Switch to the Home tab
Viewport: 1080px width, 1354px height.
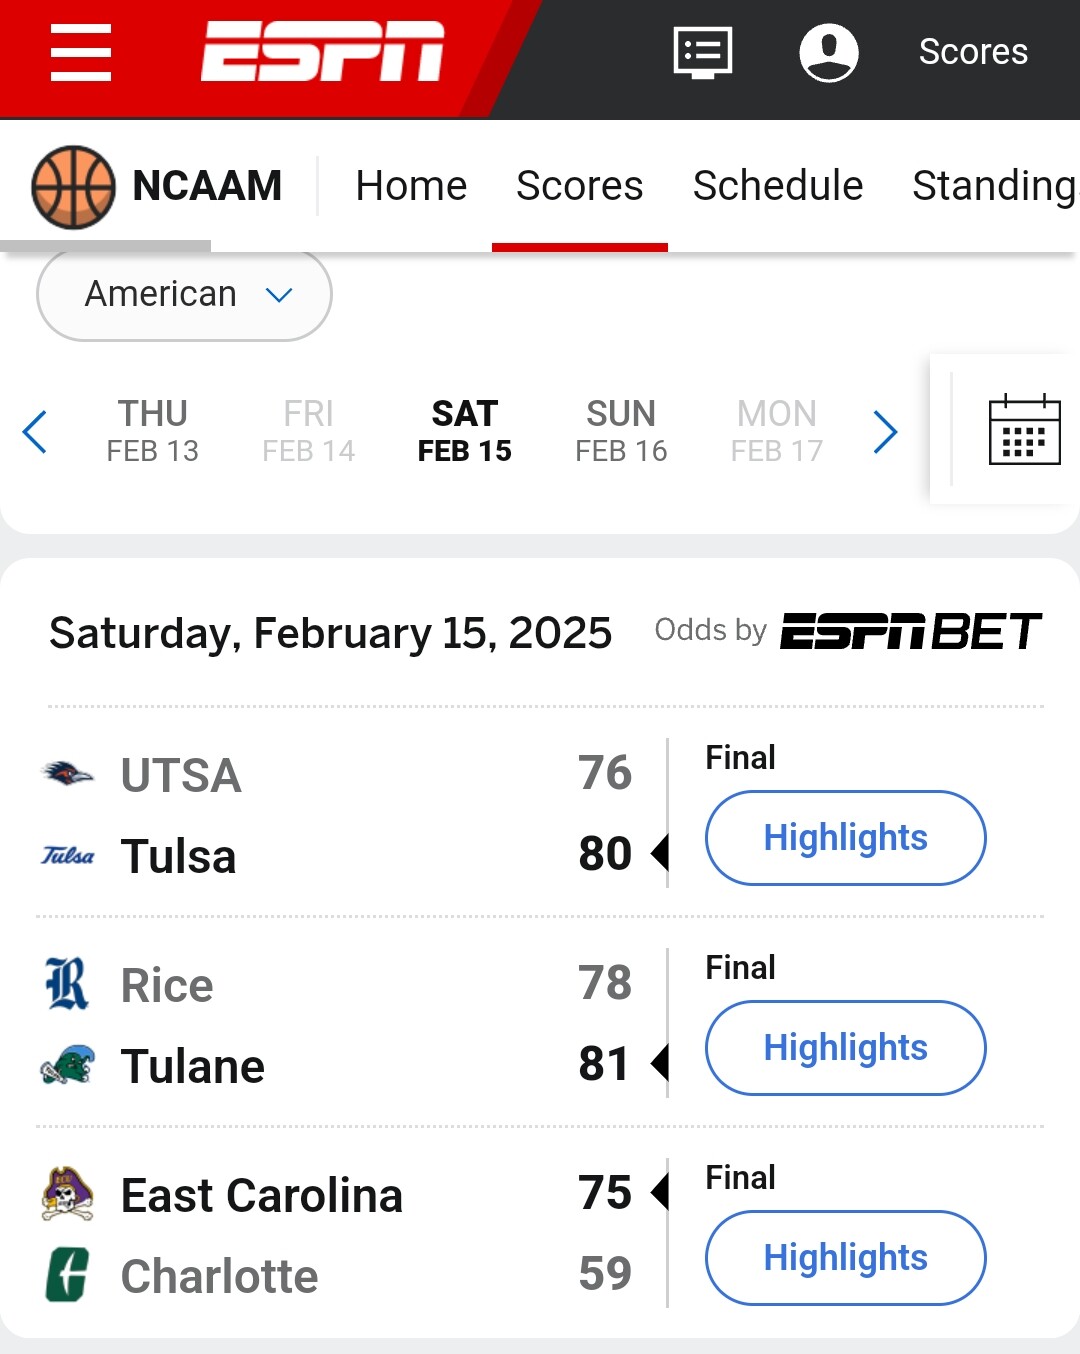(x=411, y=186)
